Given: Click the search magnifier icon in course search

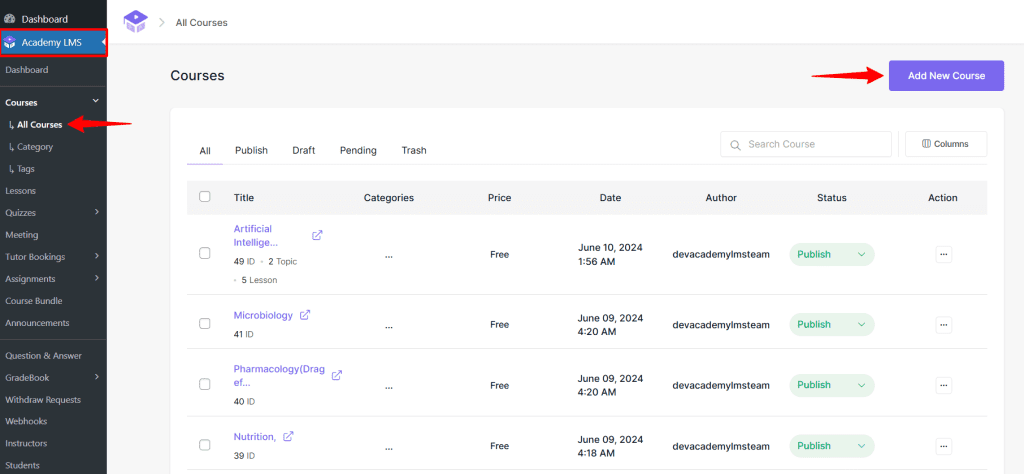Looking at the screenshot, I should click(x=736, y=144).
